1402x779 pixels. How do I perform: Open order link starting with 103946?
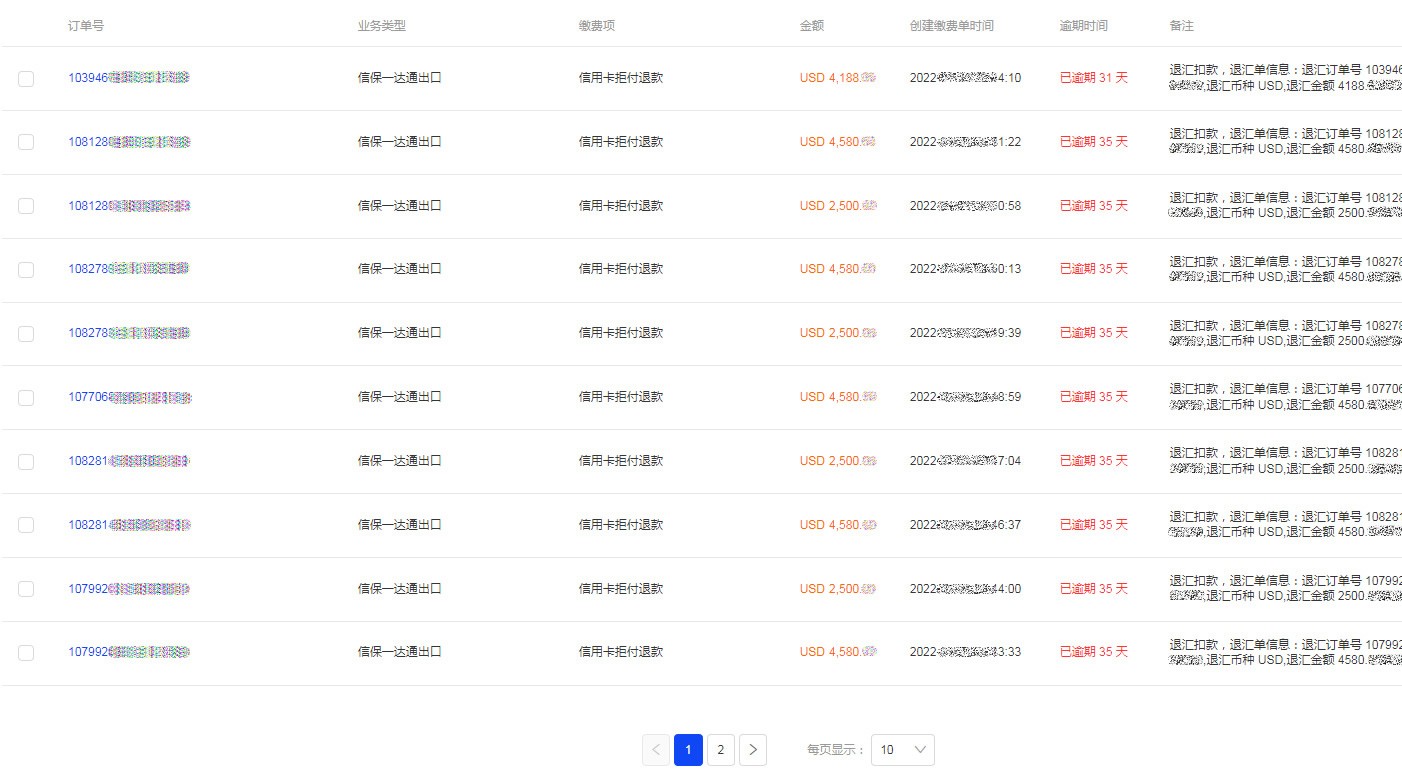point(129,78)
